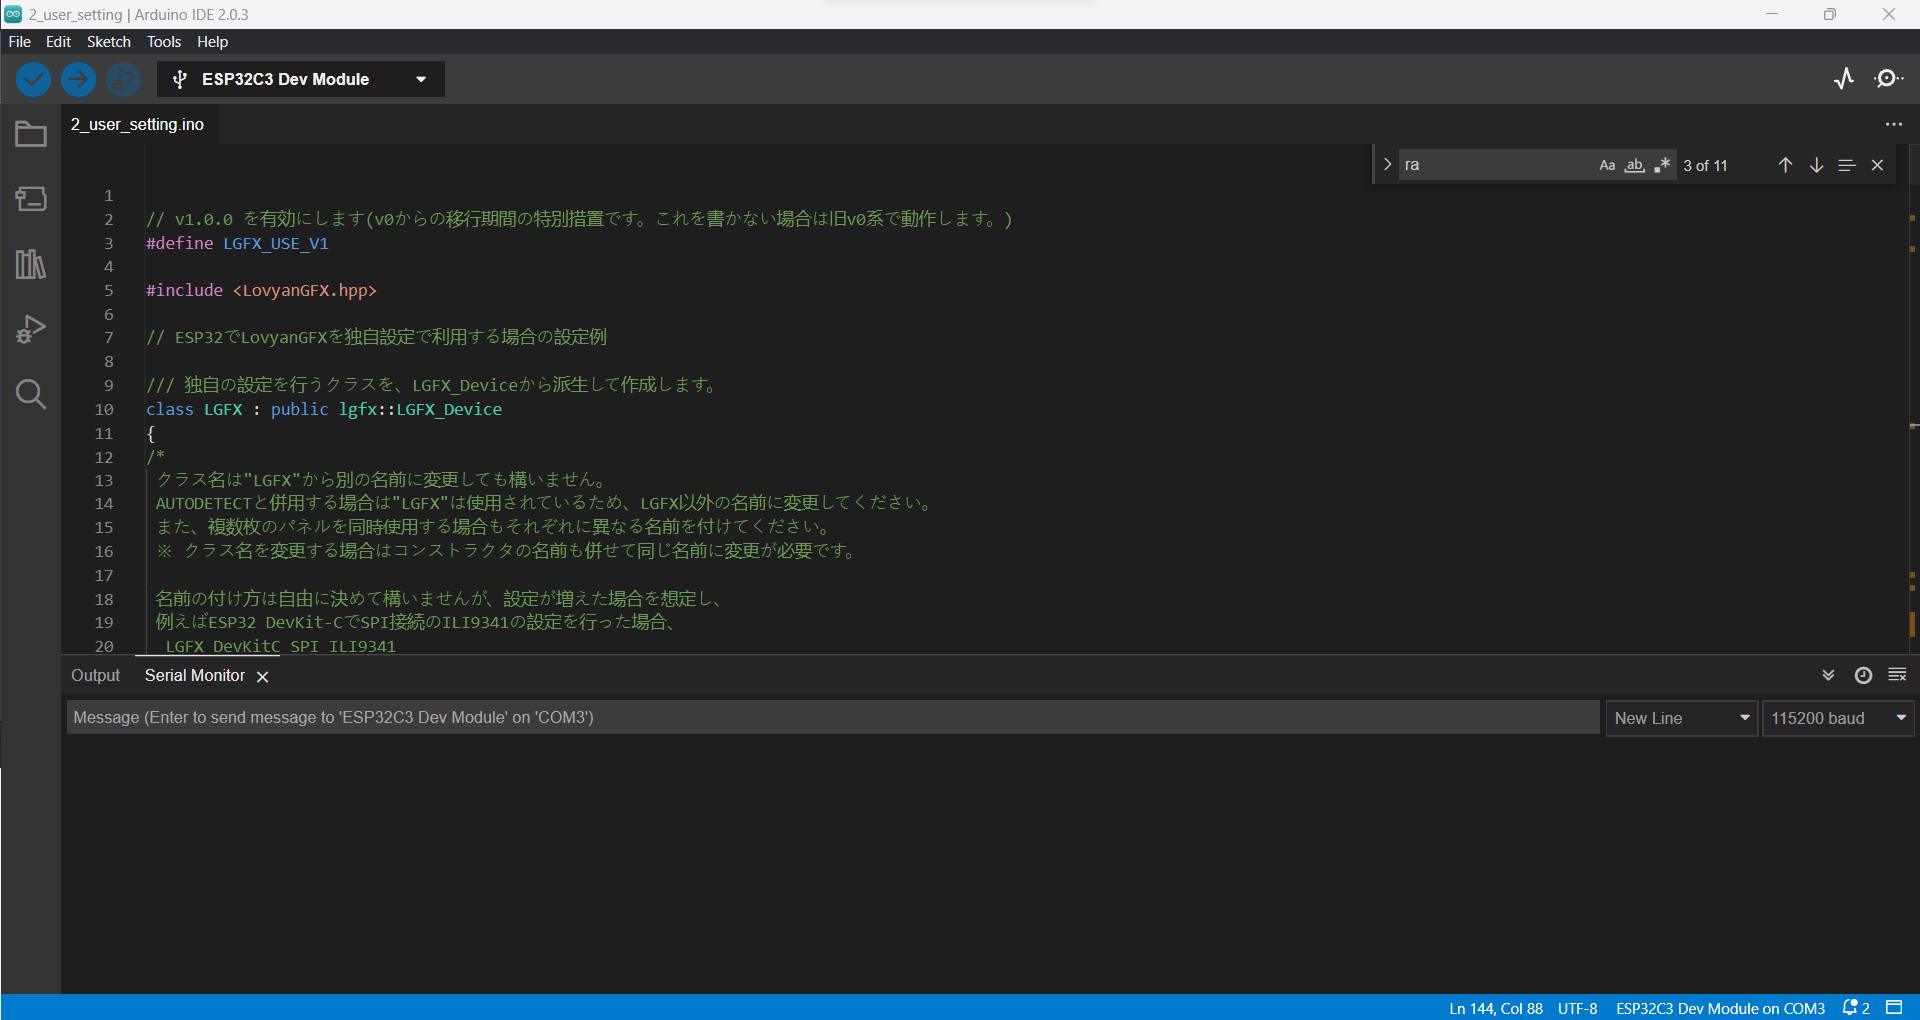Open the New Line ending dropdown
The height and width of the screenshot is (1020, 1920).
pos(1681,717)
